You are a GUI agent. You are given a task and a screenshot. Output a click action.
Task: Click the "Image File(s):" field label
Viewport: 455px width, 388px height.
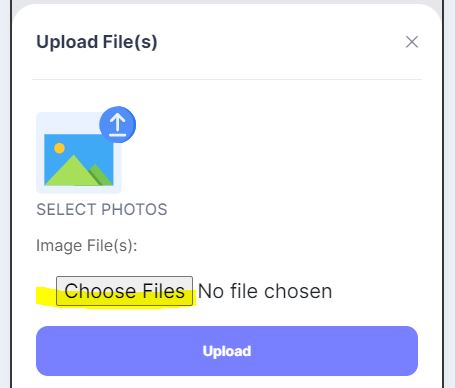point(87,246)
